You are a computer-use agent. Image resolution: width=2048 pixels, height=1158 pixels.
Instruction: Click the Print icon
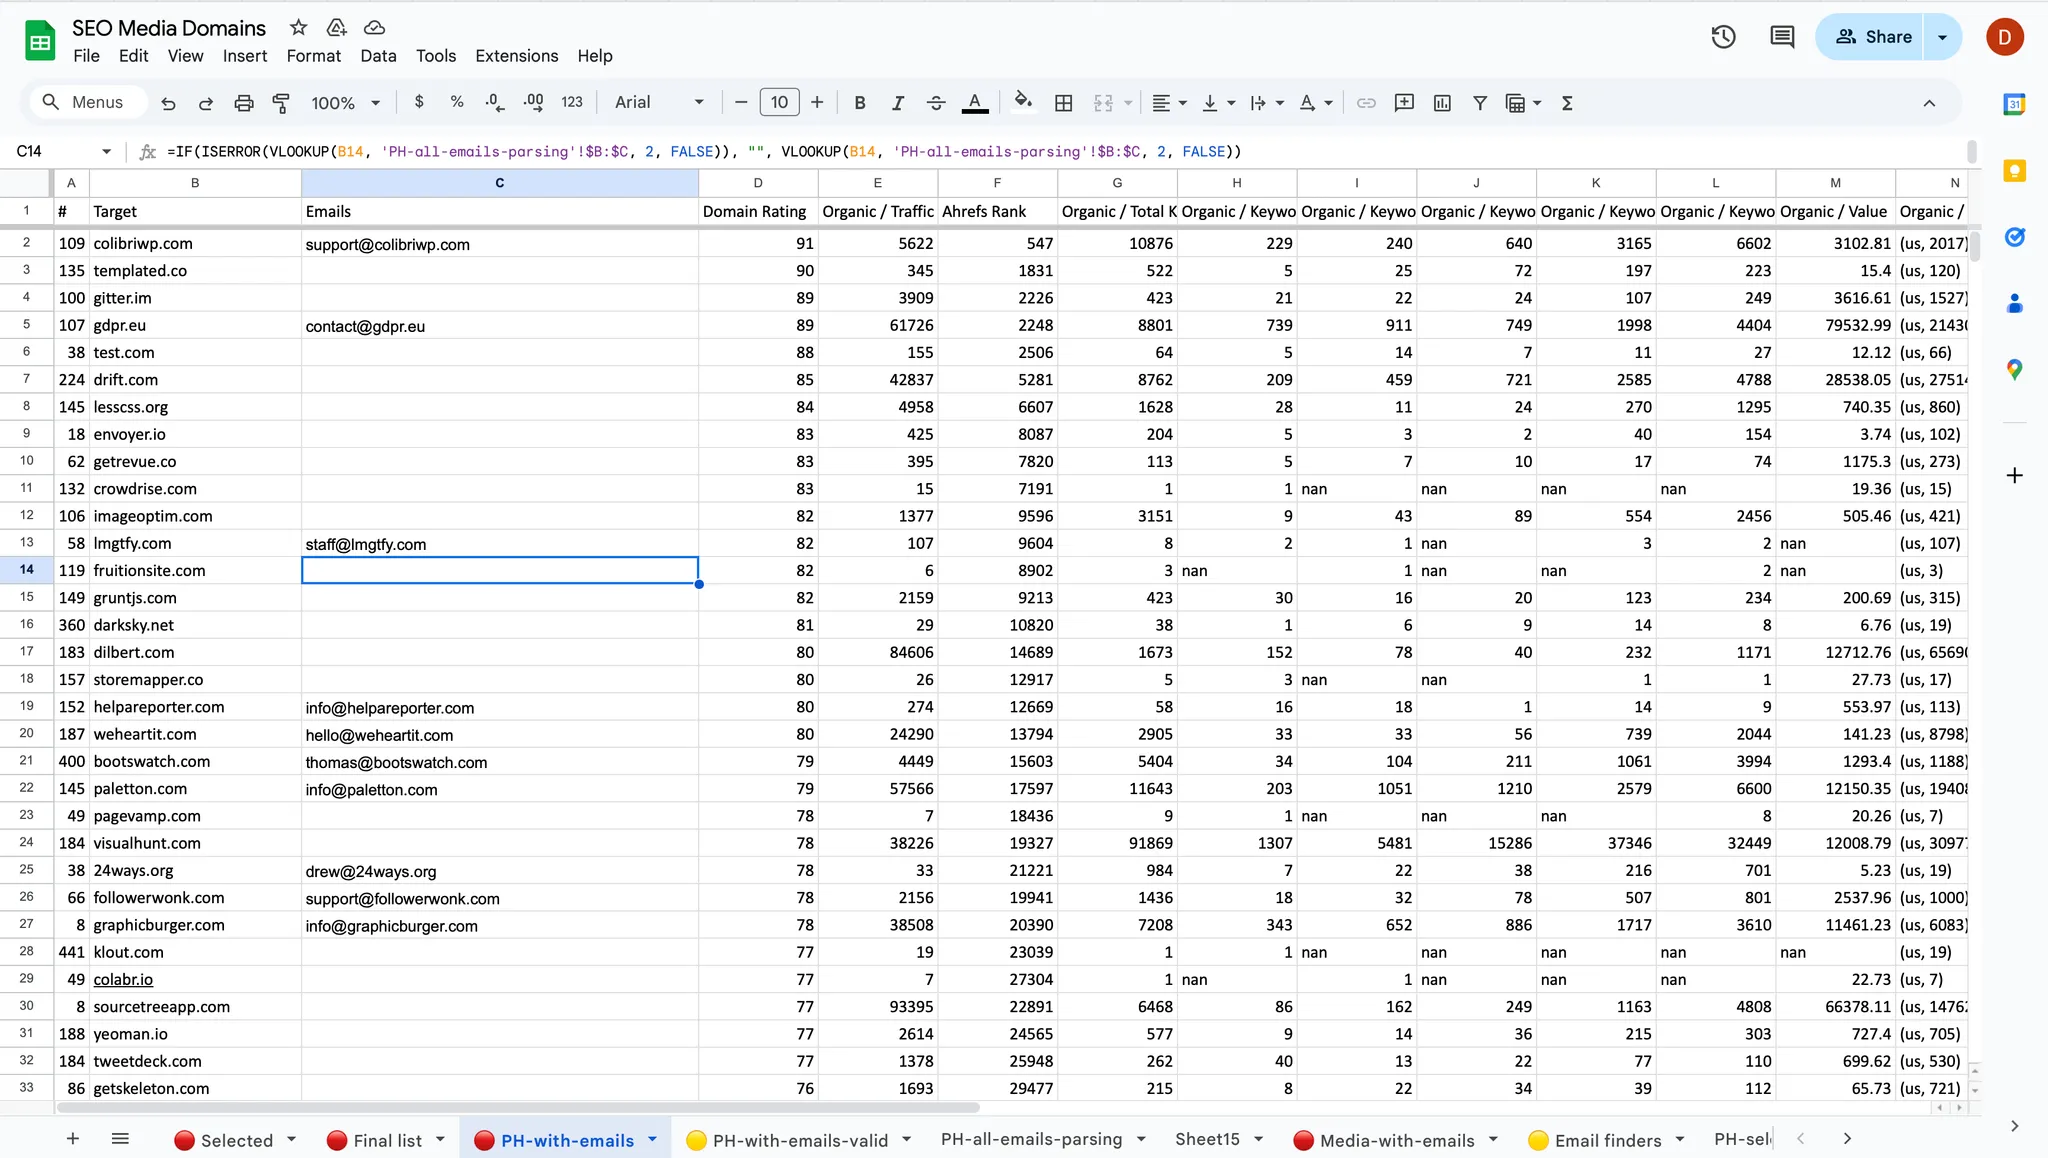point(243,103)
